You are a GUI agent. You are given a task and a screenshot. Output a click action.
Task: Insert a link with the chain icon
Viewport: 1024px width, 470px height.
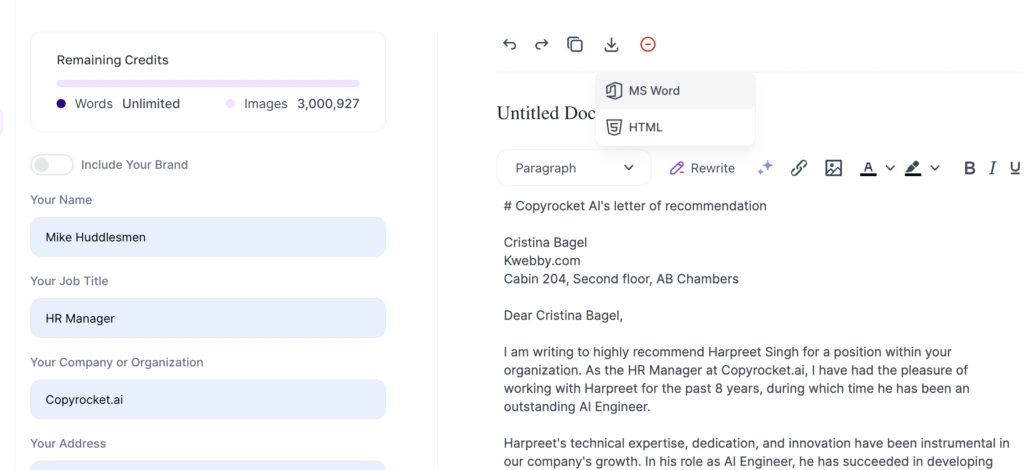click(799, 168)
